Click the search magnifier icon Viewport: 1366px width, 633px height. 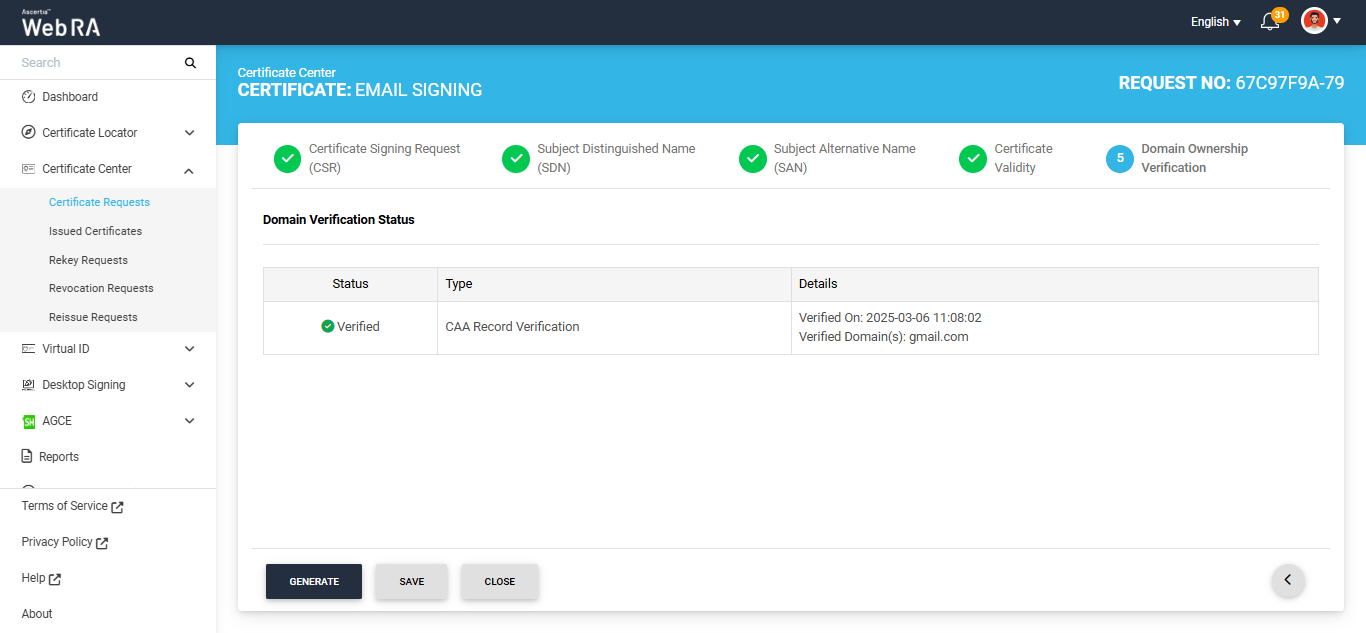[x=190, y=63]
